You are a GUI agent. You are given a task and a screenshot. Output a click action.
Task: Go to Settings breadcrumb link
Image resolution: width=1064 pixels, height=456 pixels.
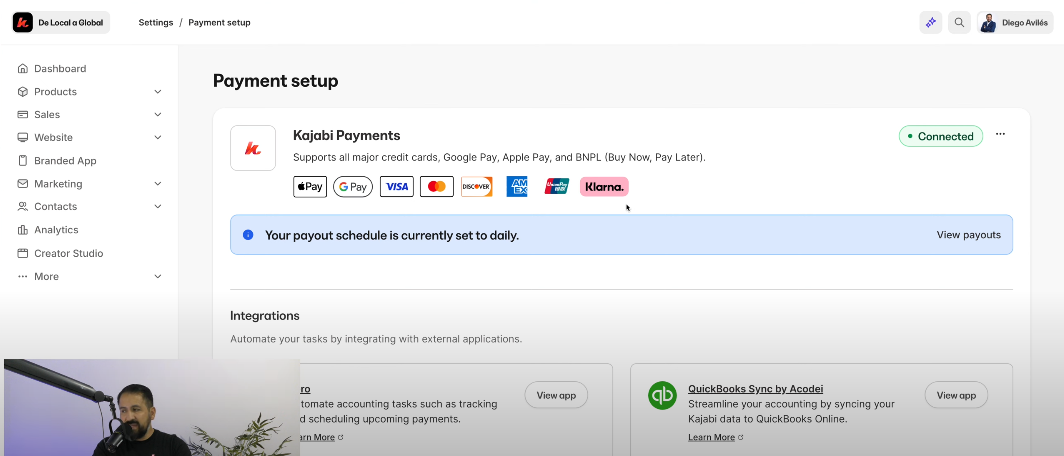[x=156, y=23]
